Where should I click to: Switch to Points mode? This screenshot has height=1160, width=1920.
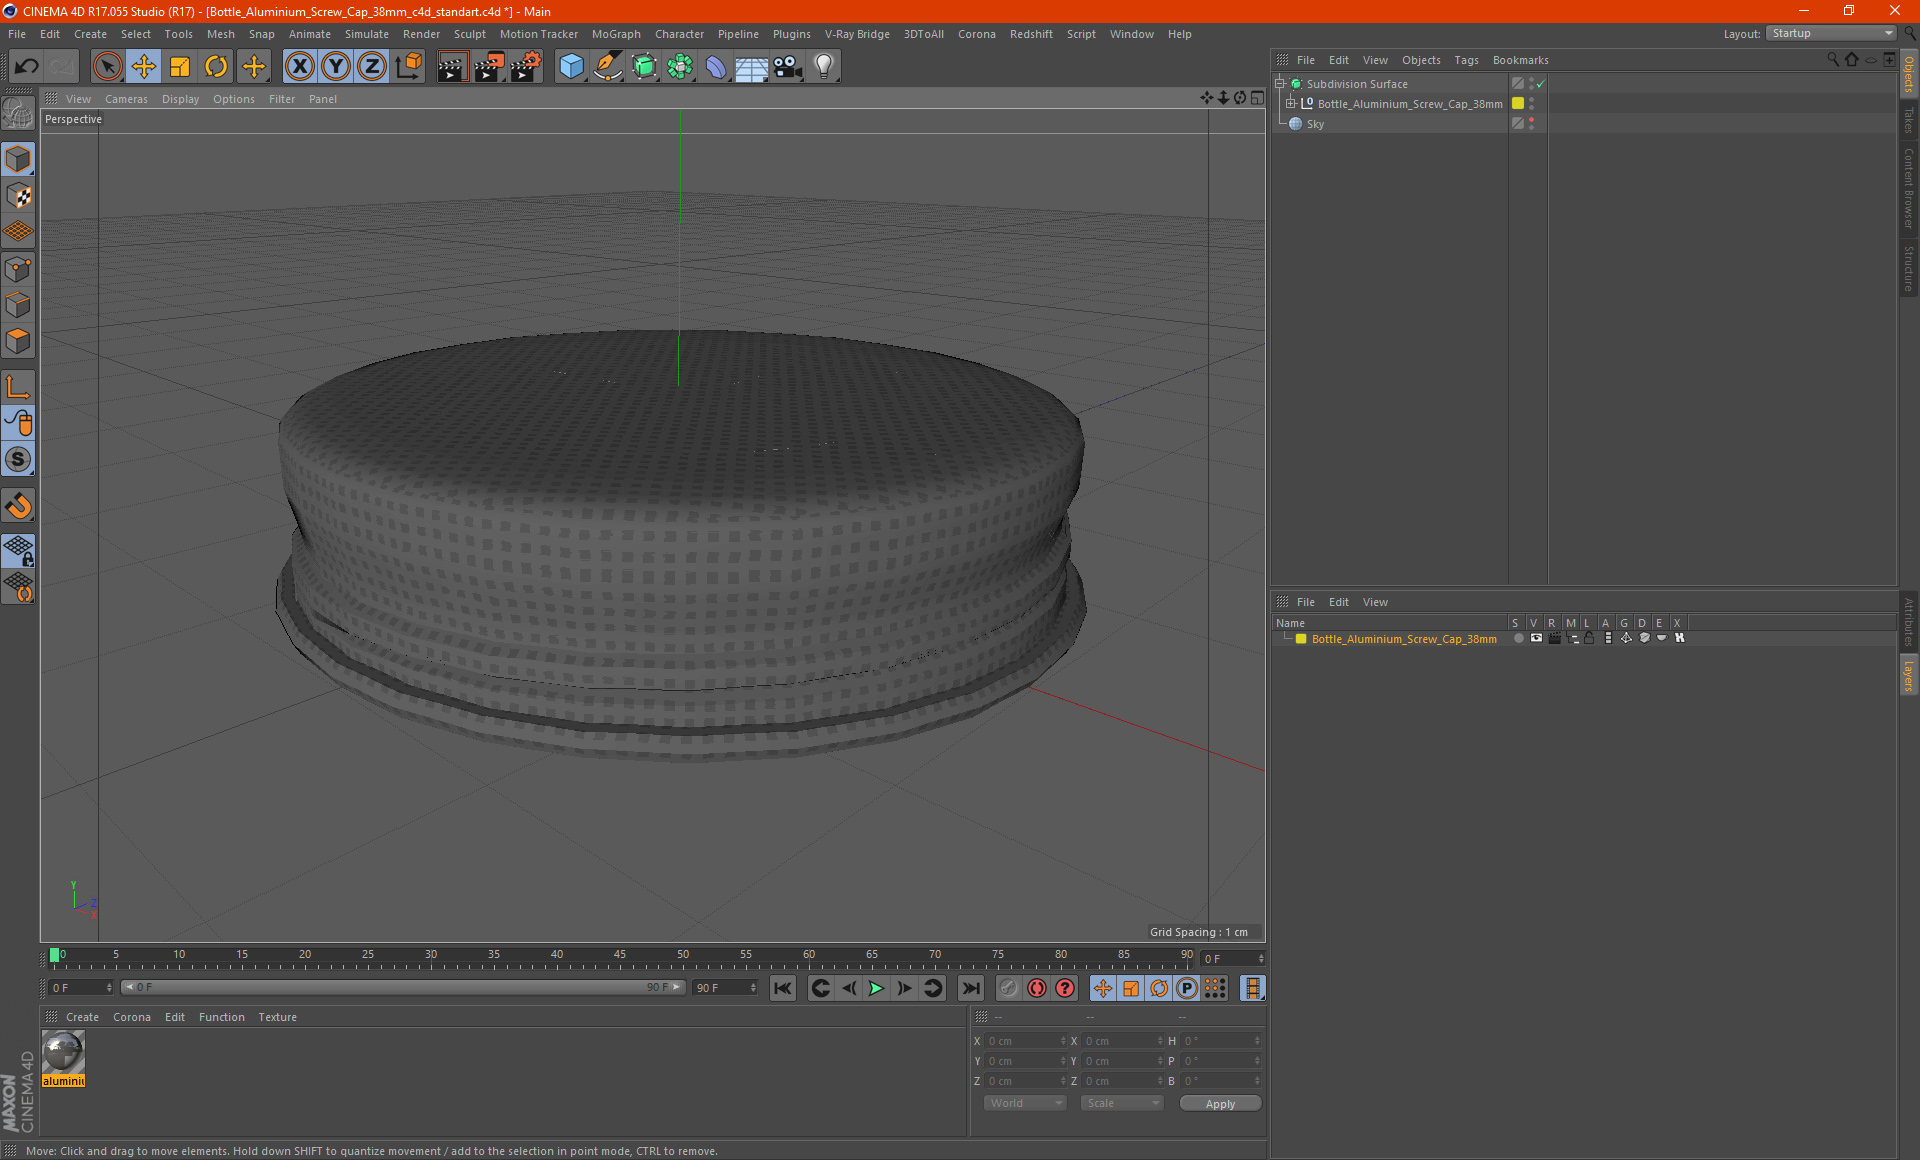click(18, 269)
